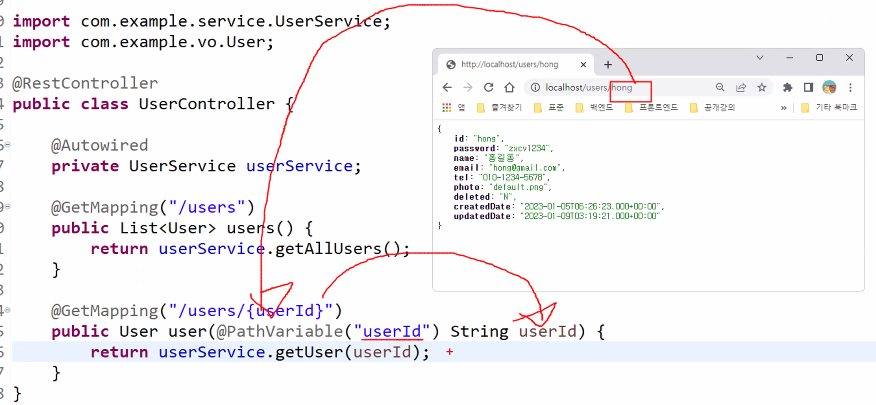Open the Chrome apps grid shortcut
This screenshot has width=876, height=405.
pos(446,108)
